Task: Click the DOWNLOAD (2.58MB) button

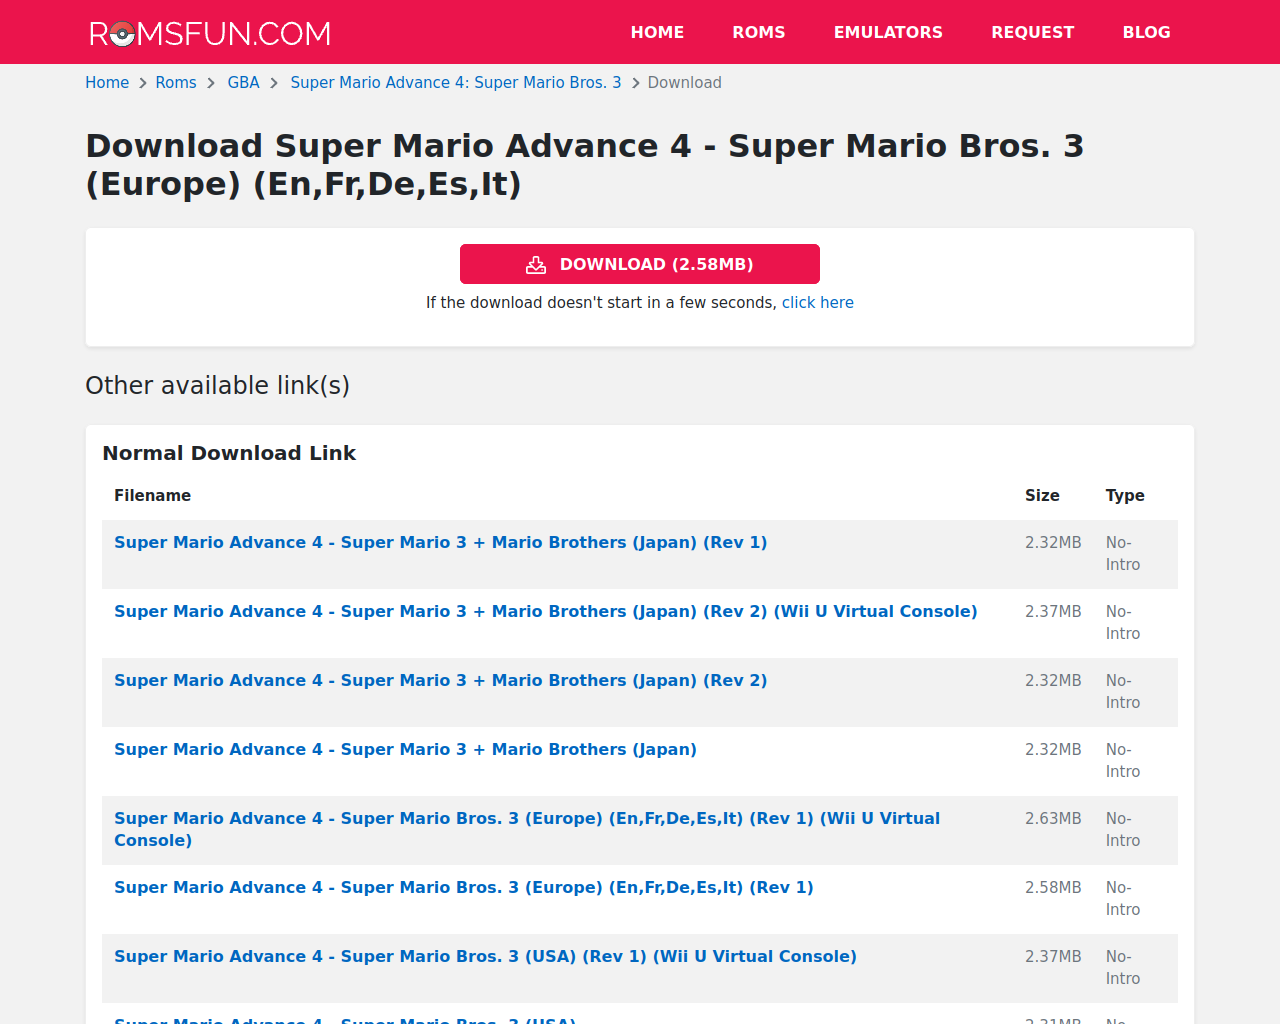Action: [640, 264]
